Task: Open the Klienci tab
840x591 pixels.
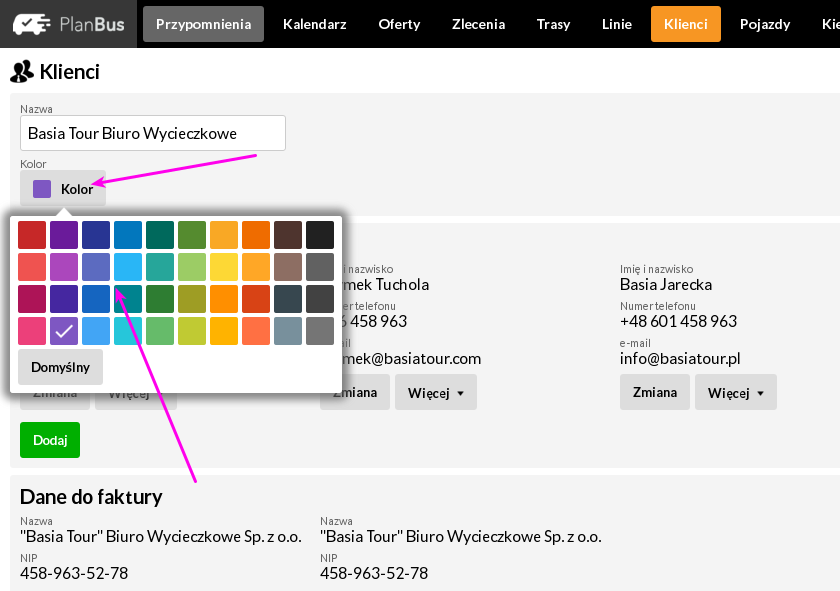Action: (686, 24)
